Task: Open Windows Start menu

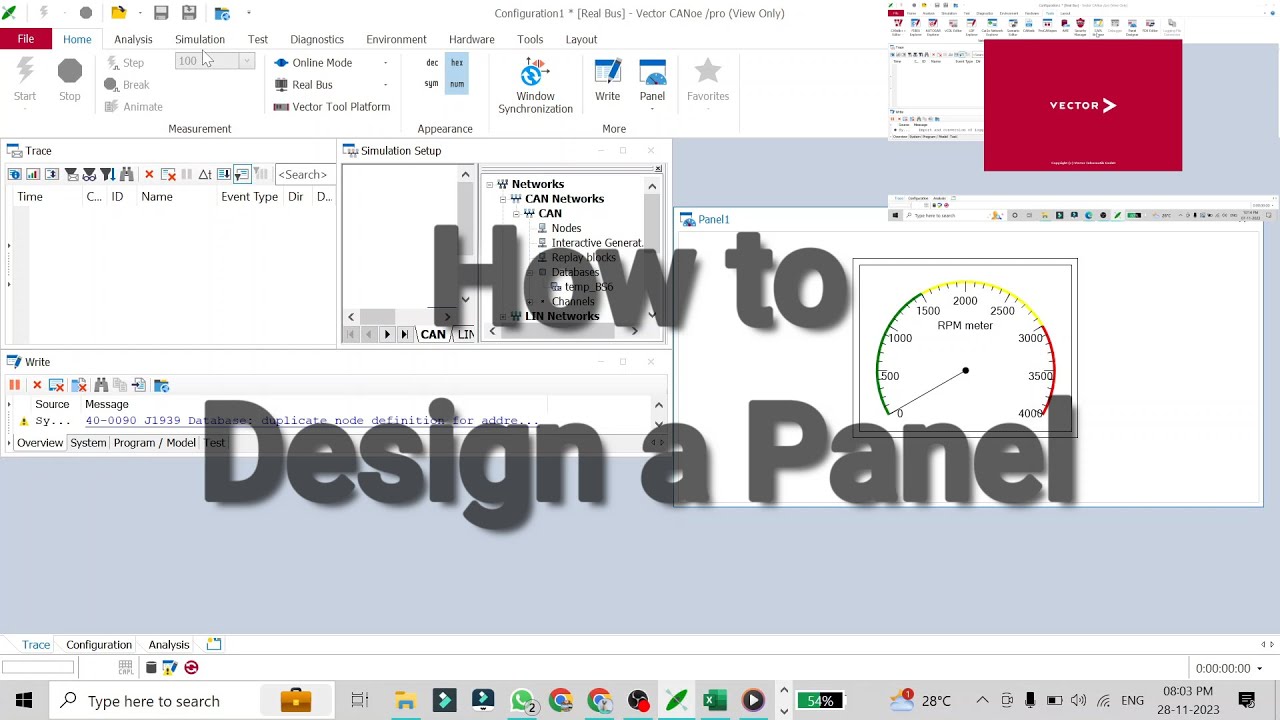Action: tap(24, 701)
